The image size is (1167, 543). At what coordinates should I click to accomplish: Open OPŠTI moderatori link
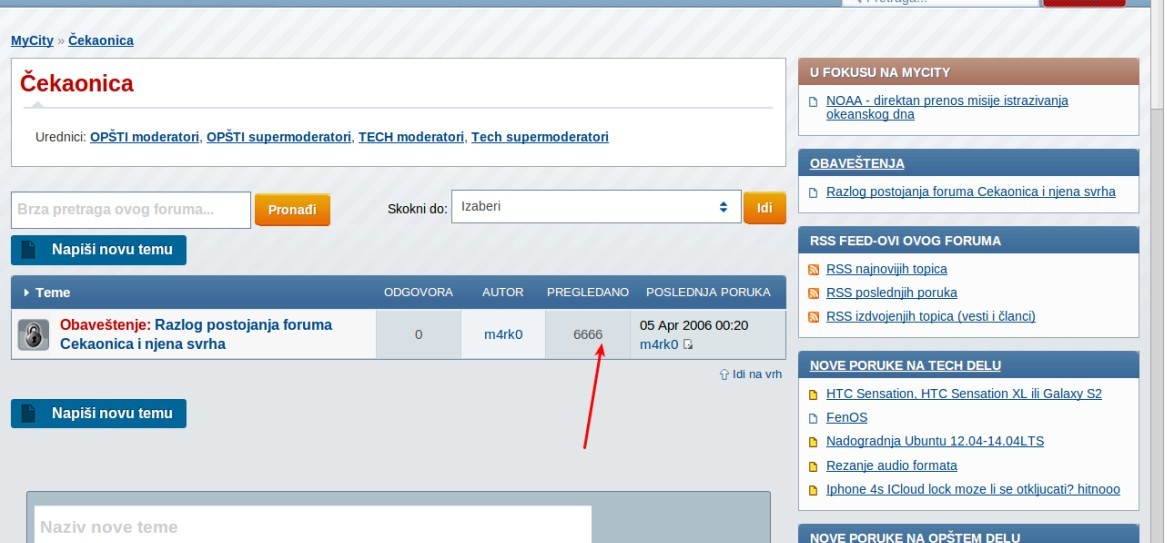[144, 137]
